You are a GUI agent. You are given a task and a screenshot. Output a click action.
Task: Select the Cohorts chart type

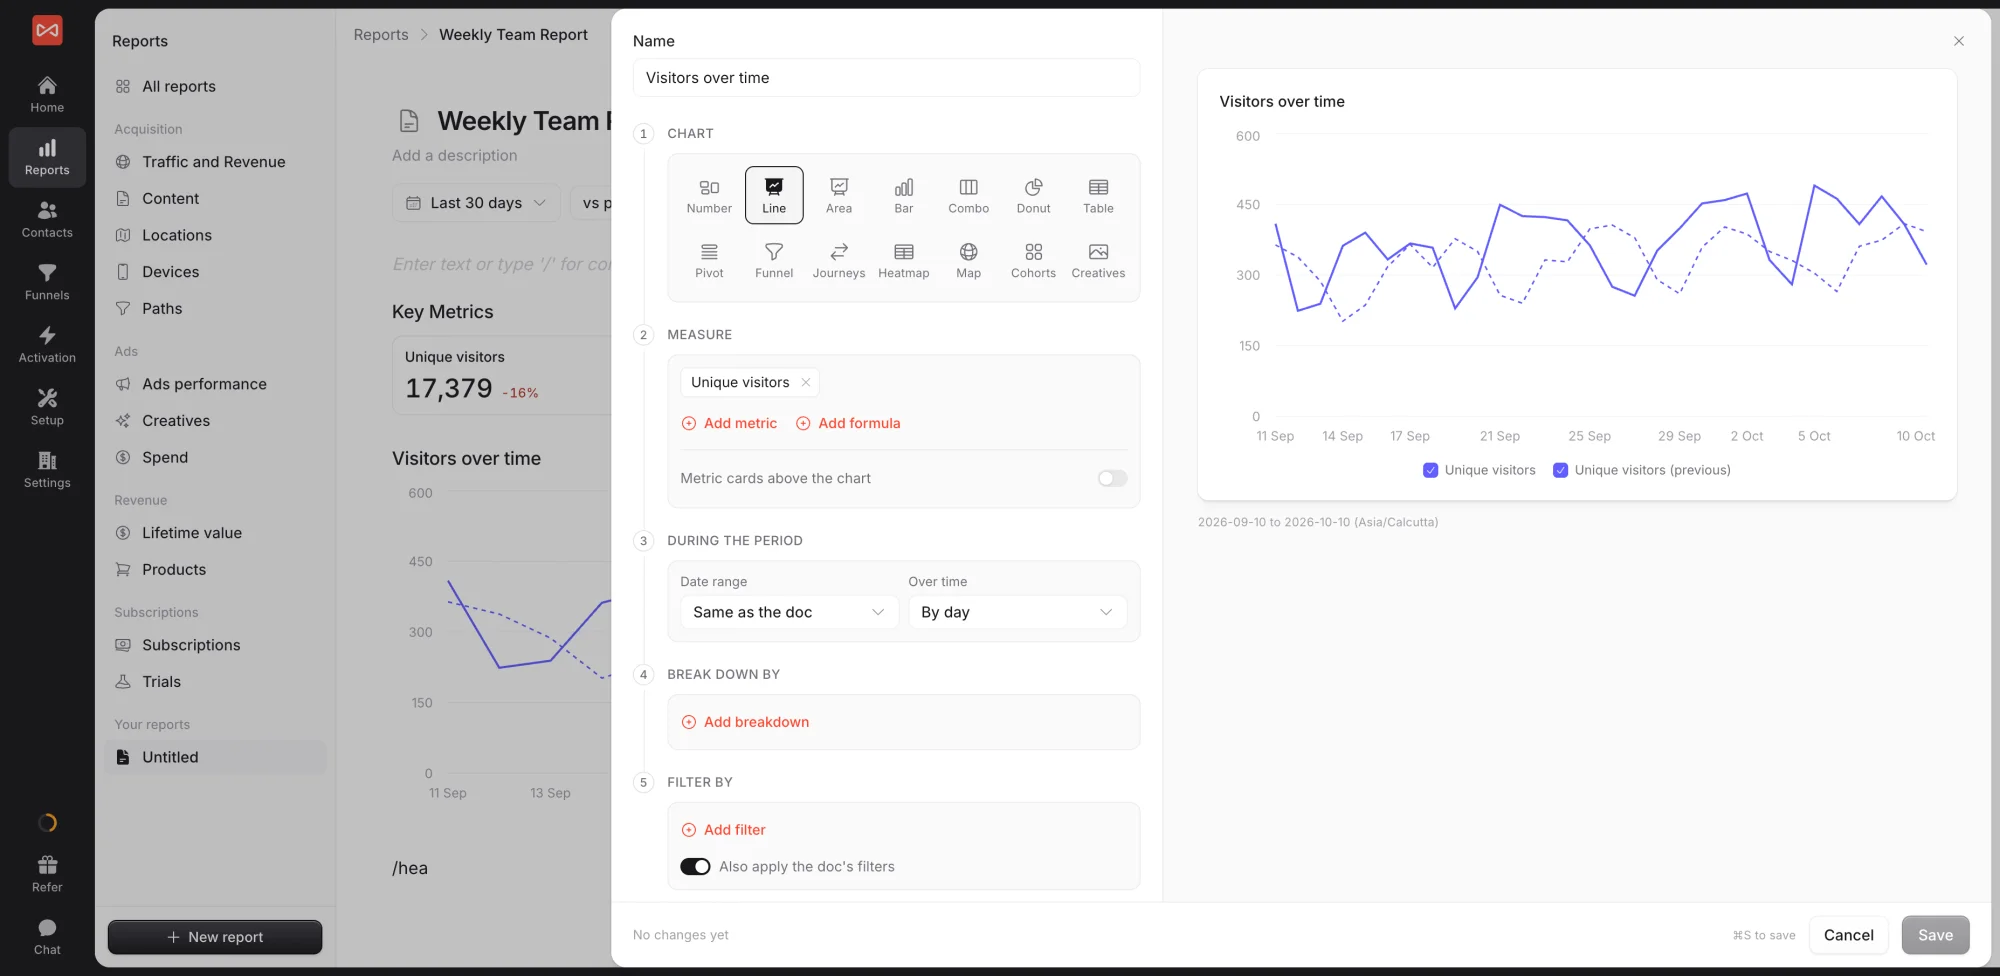pyautogui.click(x=1033, y=260)
